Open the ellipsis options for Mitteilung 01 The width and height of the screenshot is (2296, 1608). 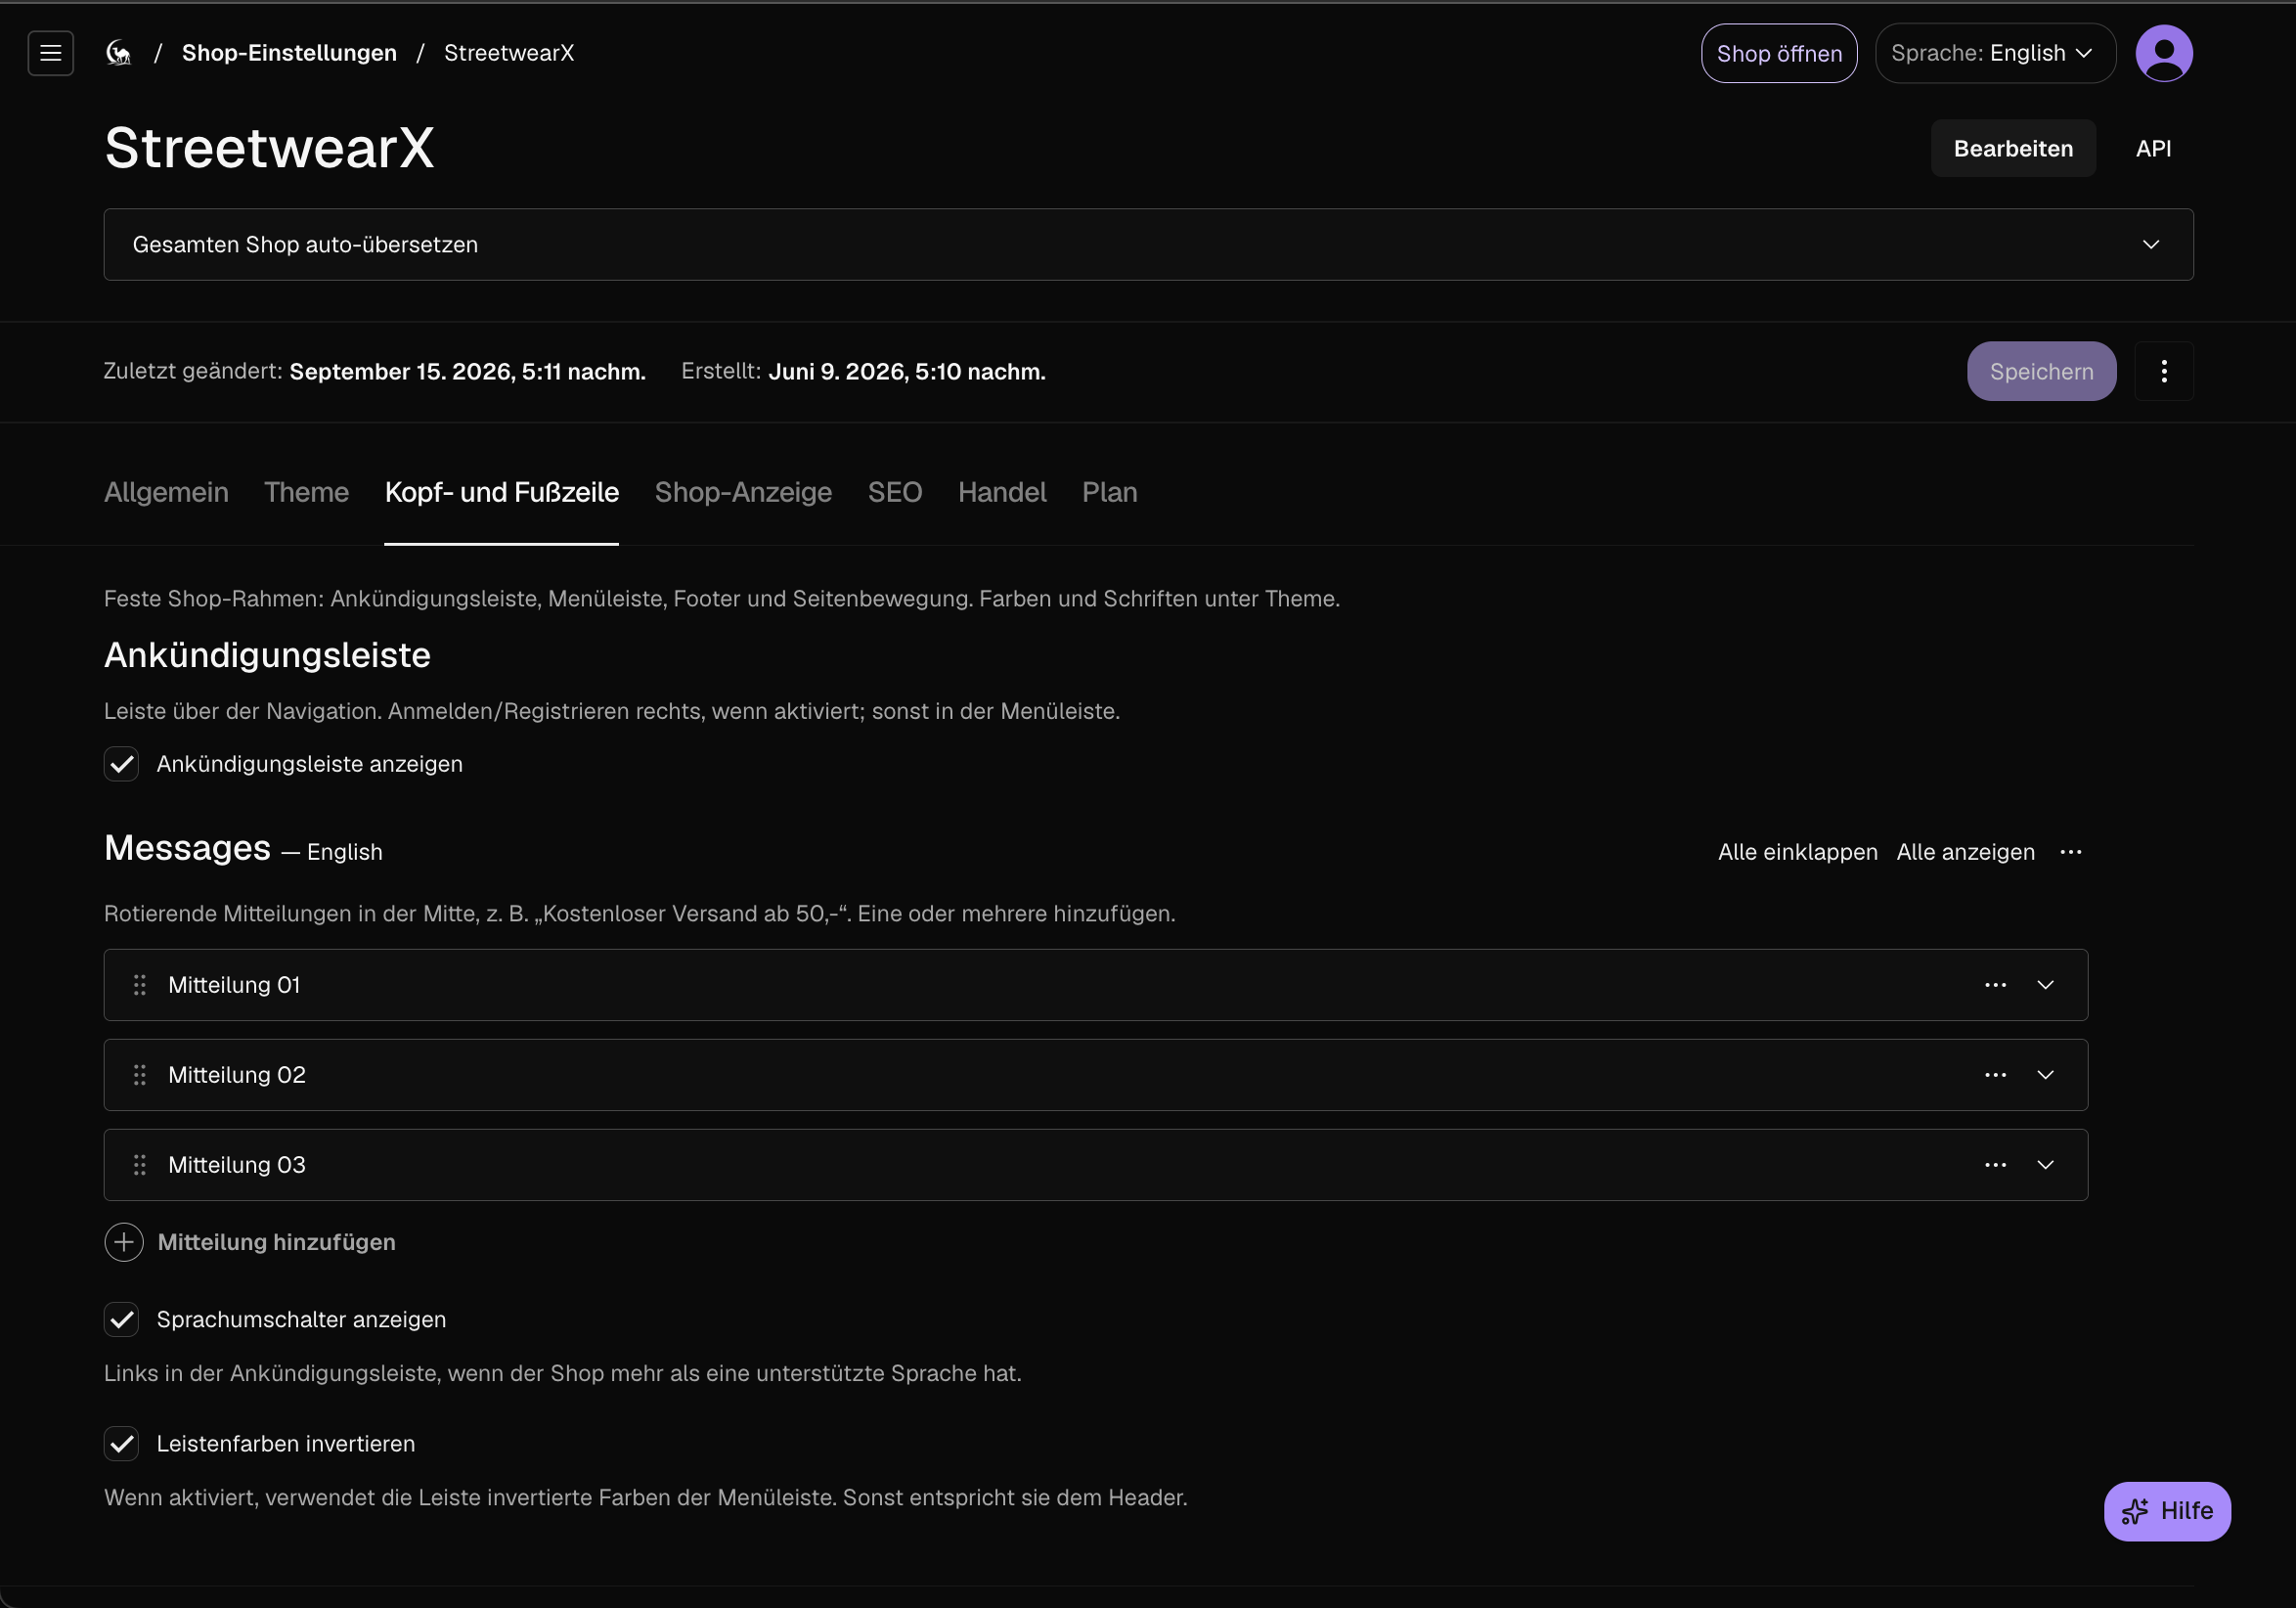point(1996,985)
